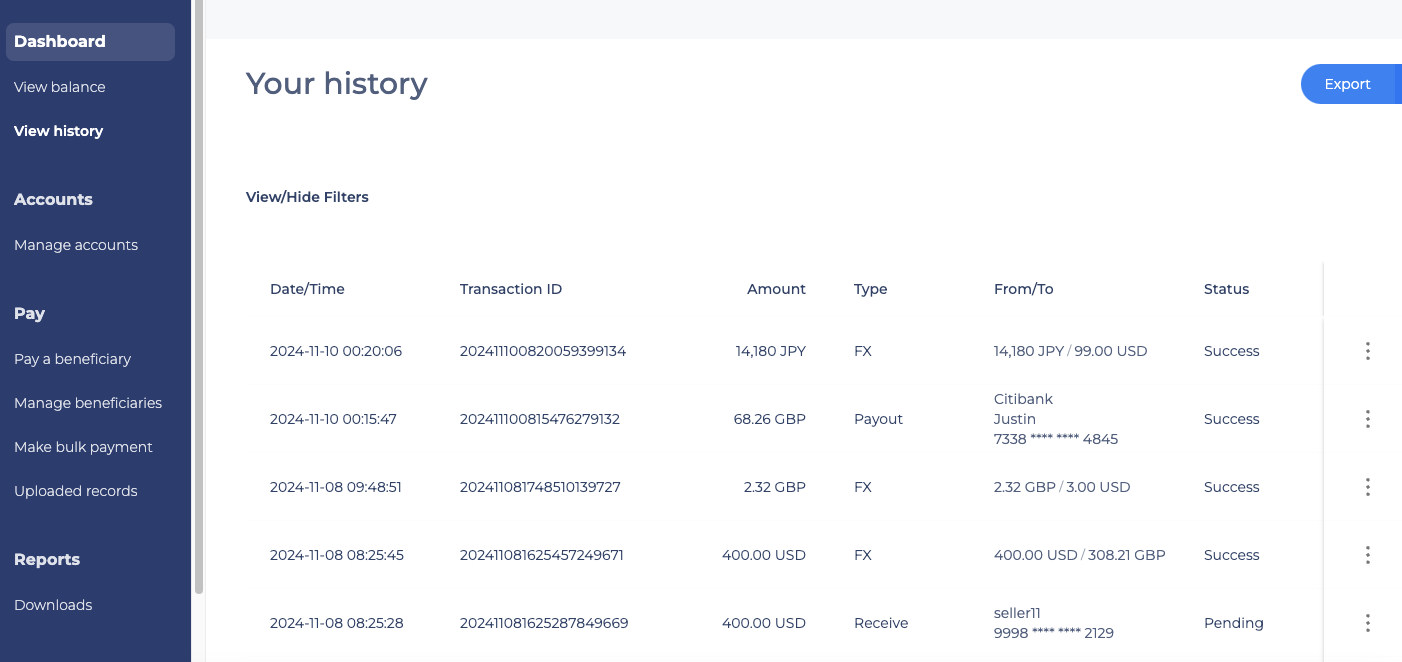
Task: Open Pay a beneficiary
Action: (x=72, y=359)
